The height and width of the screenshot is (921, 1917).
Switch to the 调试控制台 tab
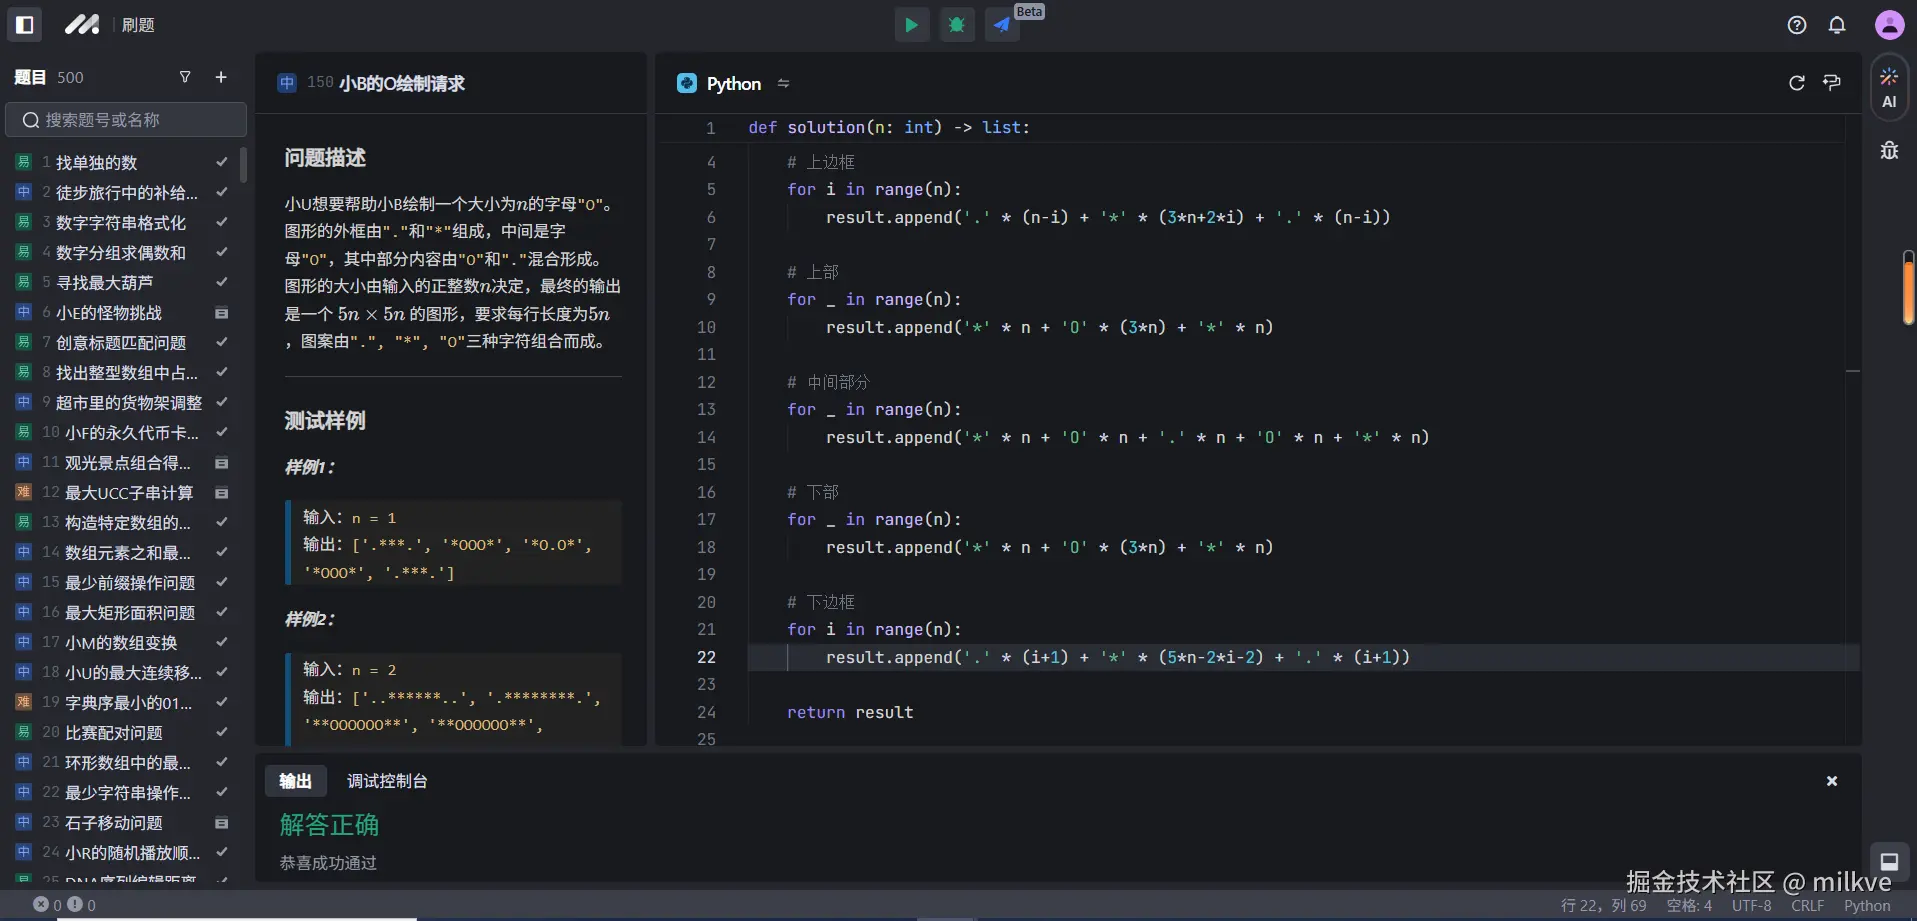(387, 781)
